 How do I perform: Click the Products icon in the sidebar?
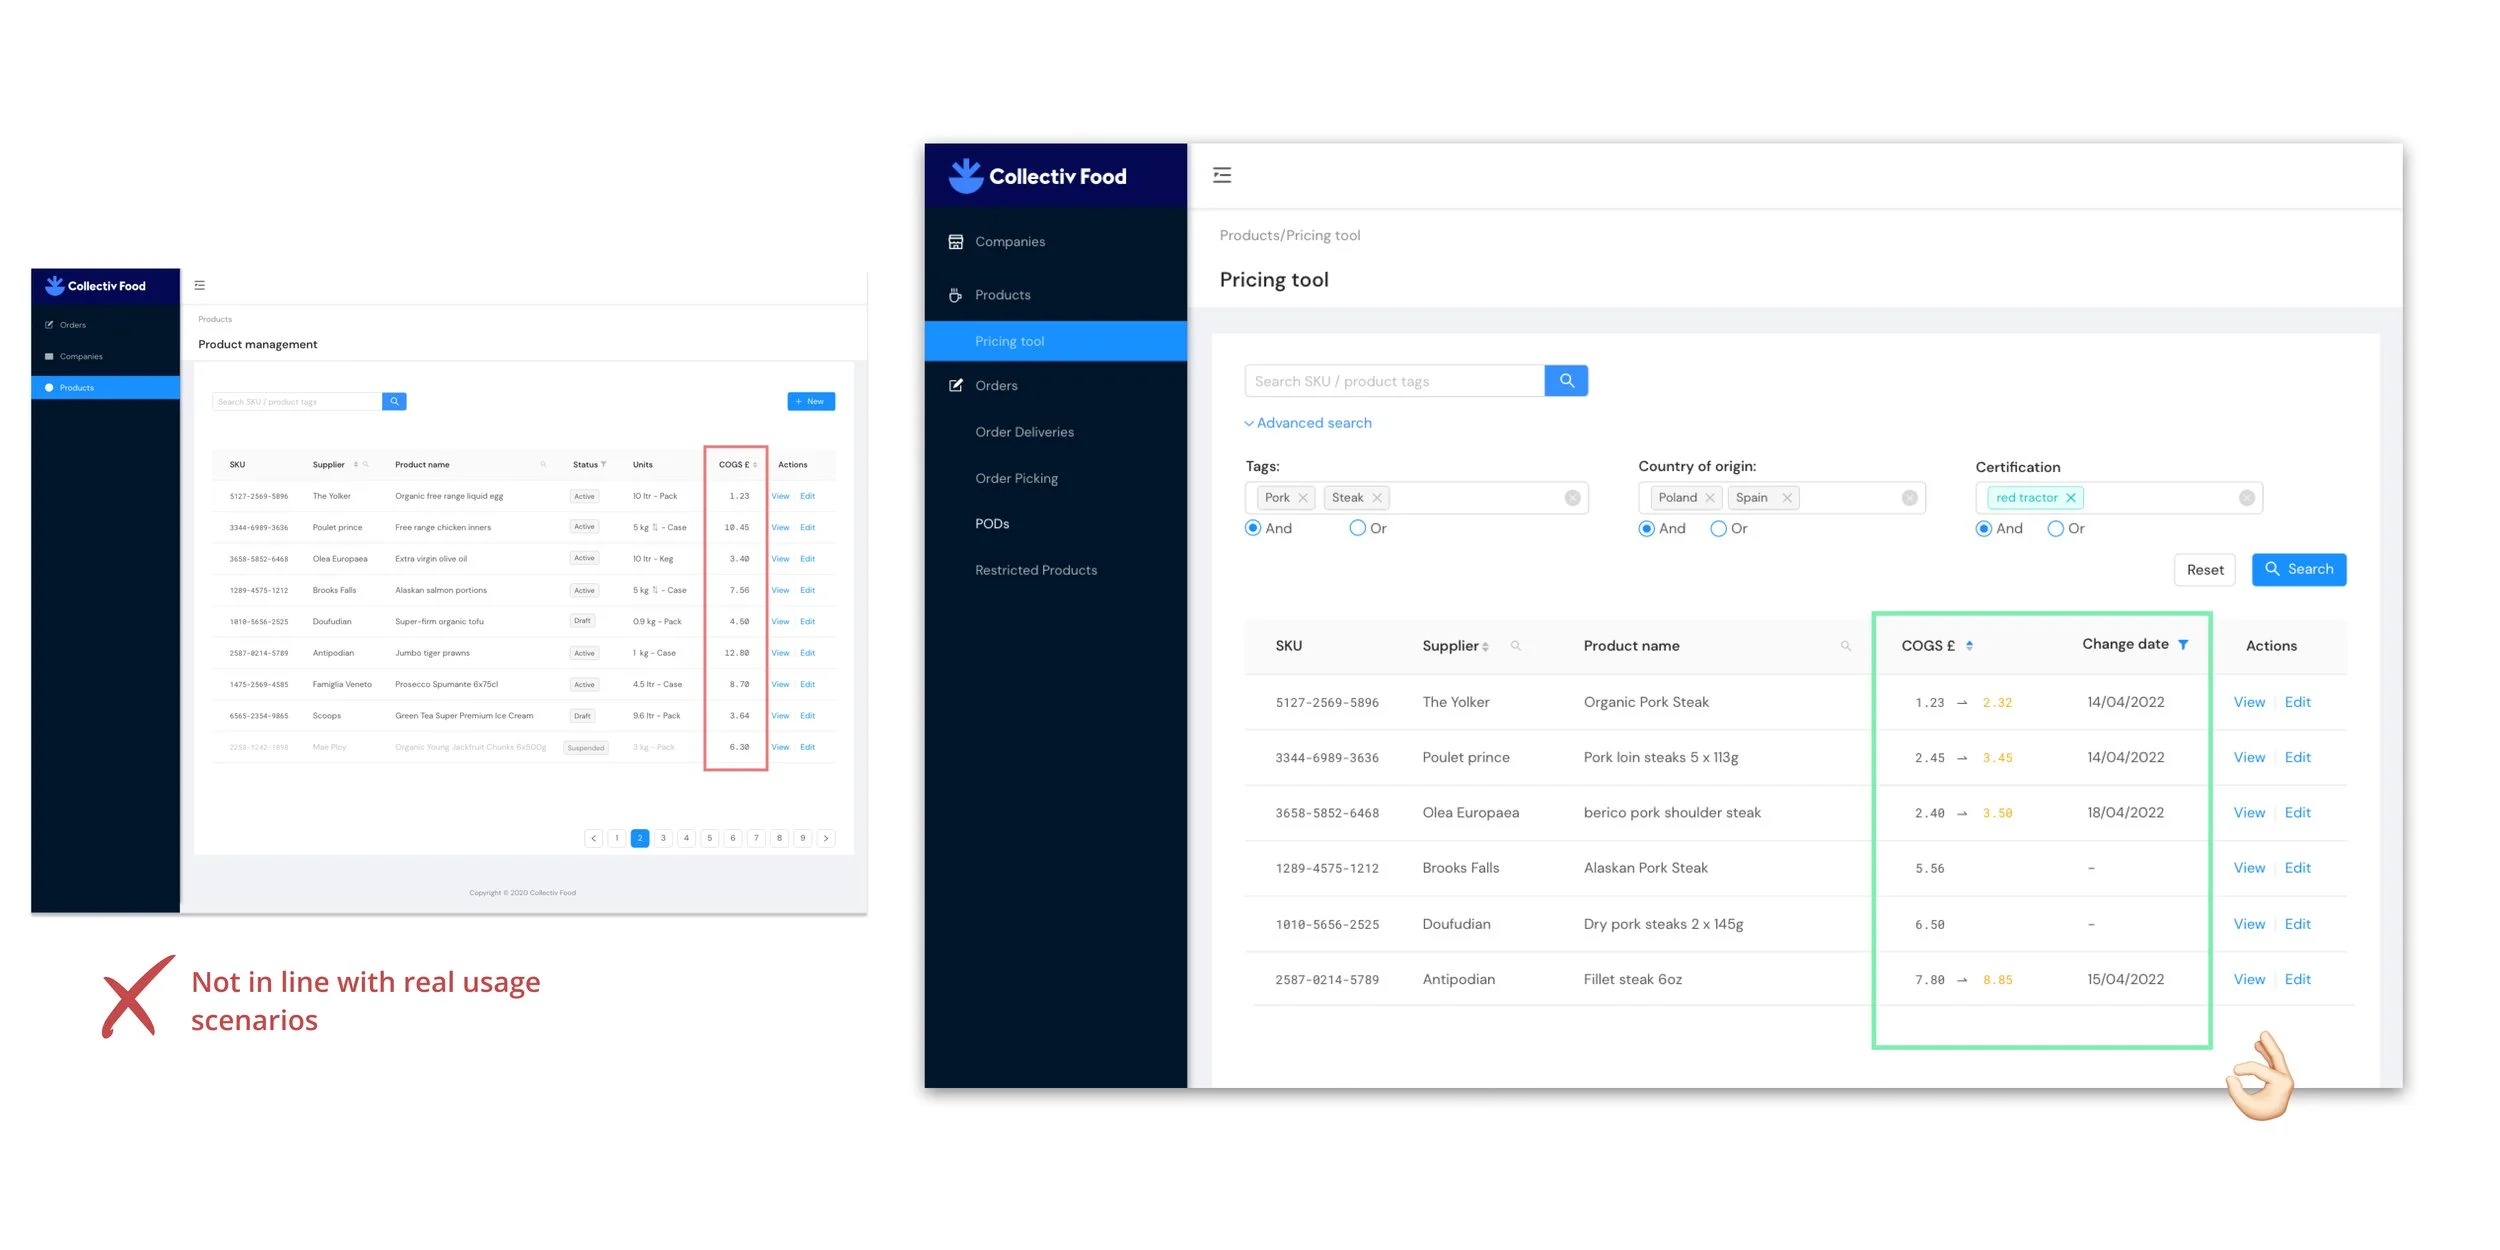956,294
